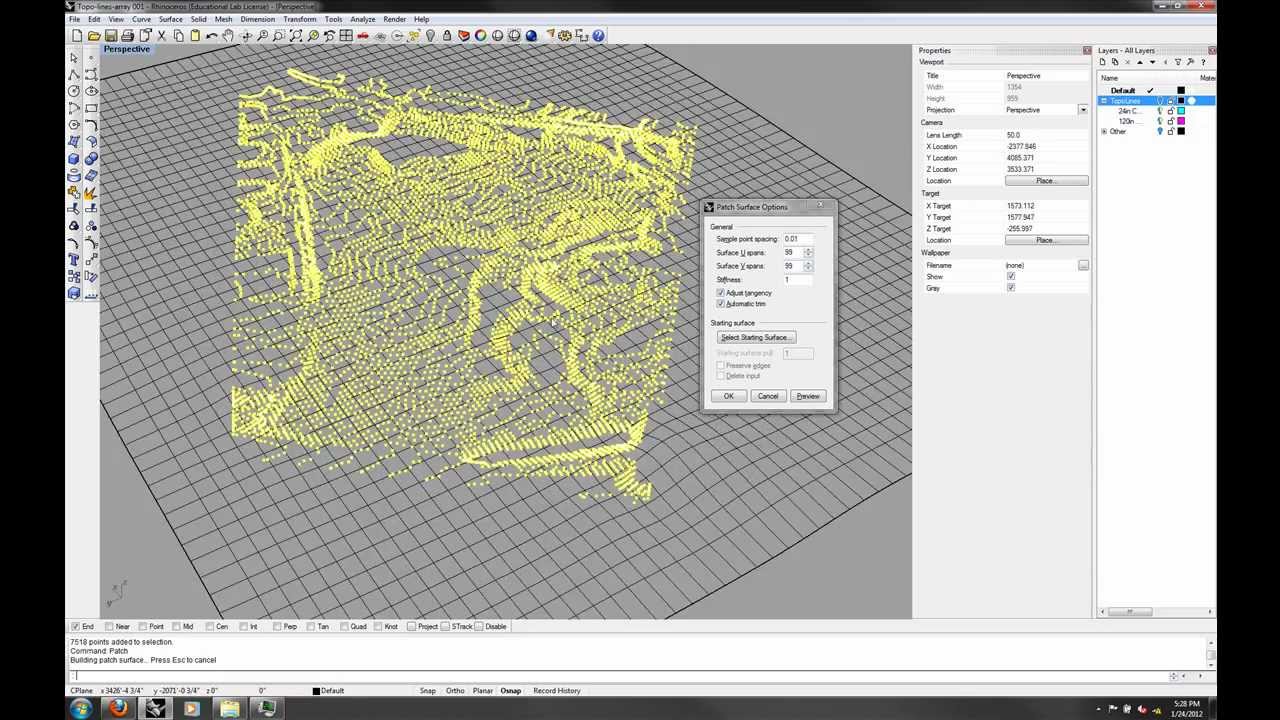Toggle the Automatic trim checkbox
This screenshot has height=720, width=1280.
click(x=720, y=304)
